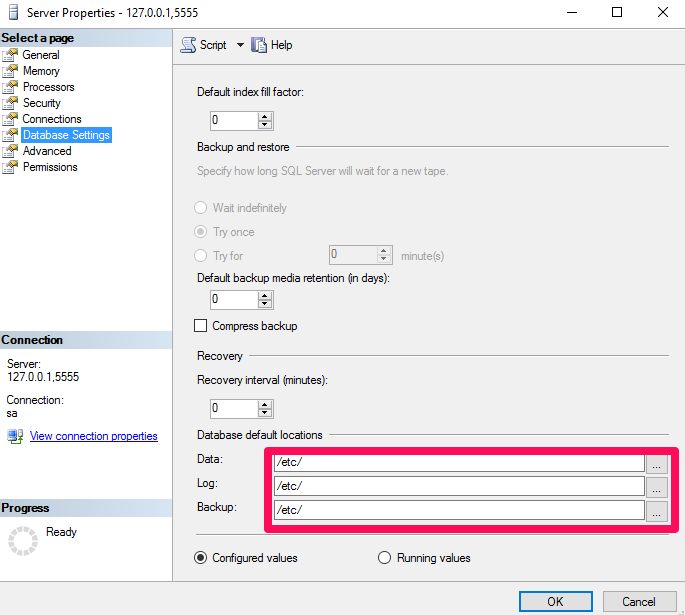Open Help from the toolbar
The width and height of the screenshot is (685, 615).
point(272,45)
